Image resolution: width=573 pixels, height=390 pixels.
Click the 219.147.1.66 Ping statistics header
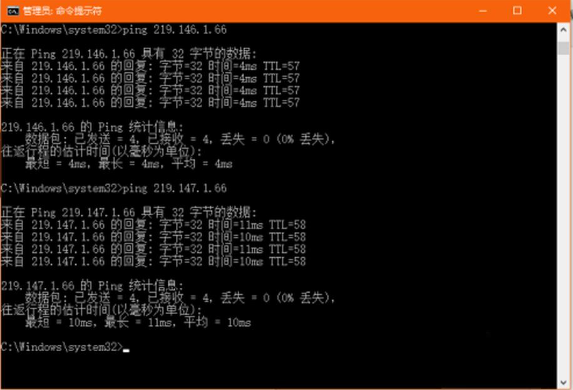pyautogui.click(x=92, y=285)
